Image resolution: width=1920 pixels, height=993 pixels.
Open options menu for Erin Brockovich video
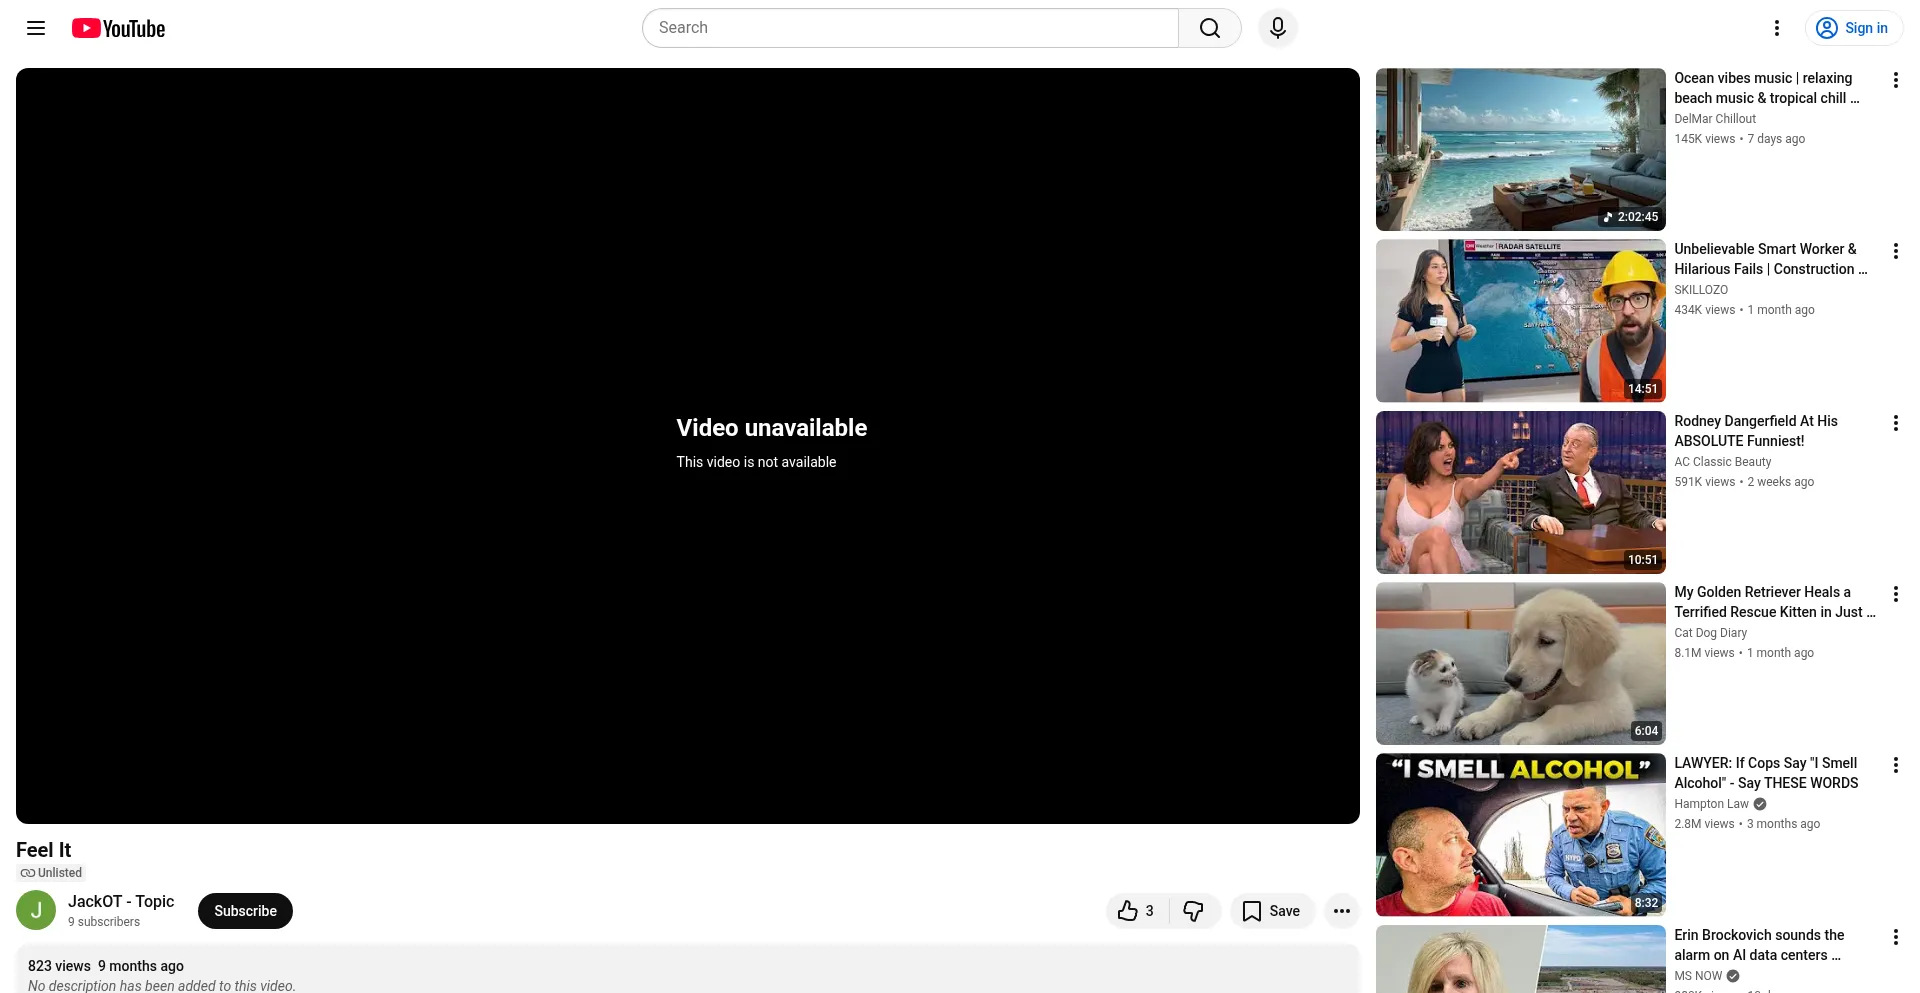pos(1895,937)
